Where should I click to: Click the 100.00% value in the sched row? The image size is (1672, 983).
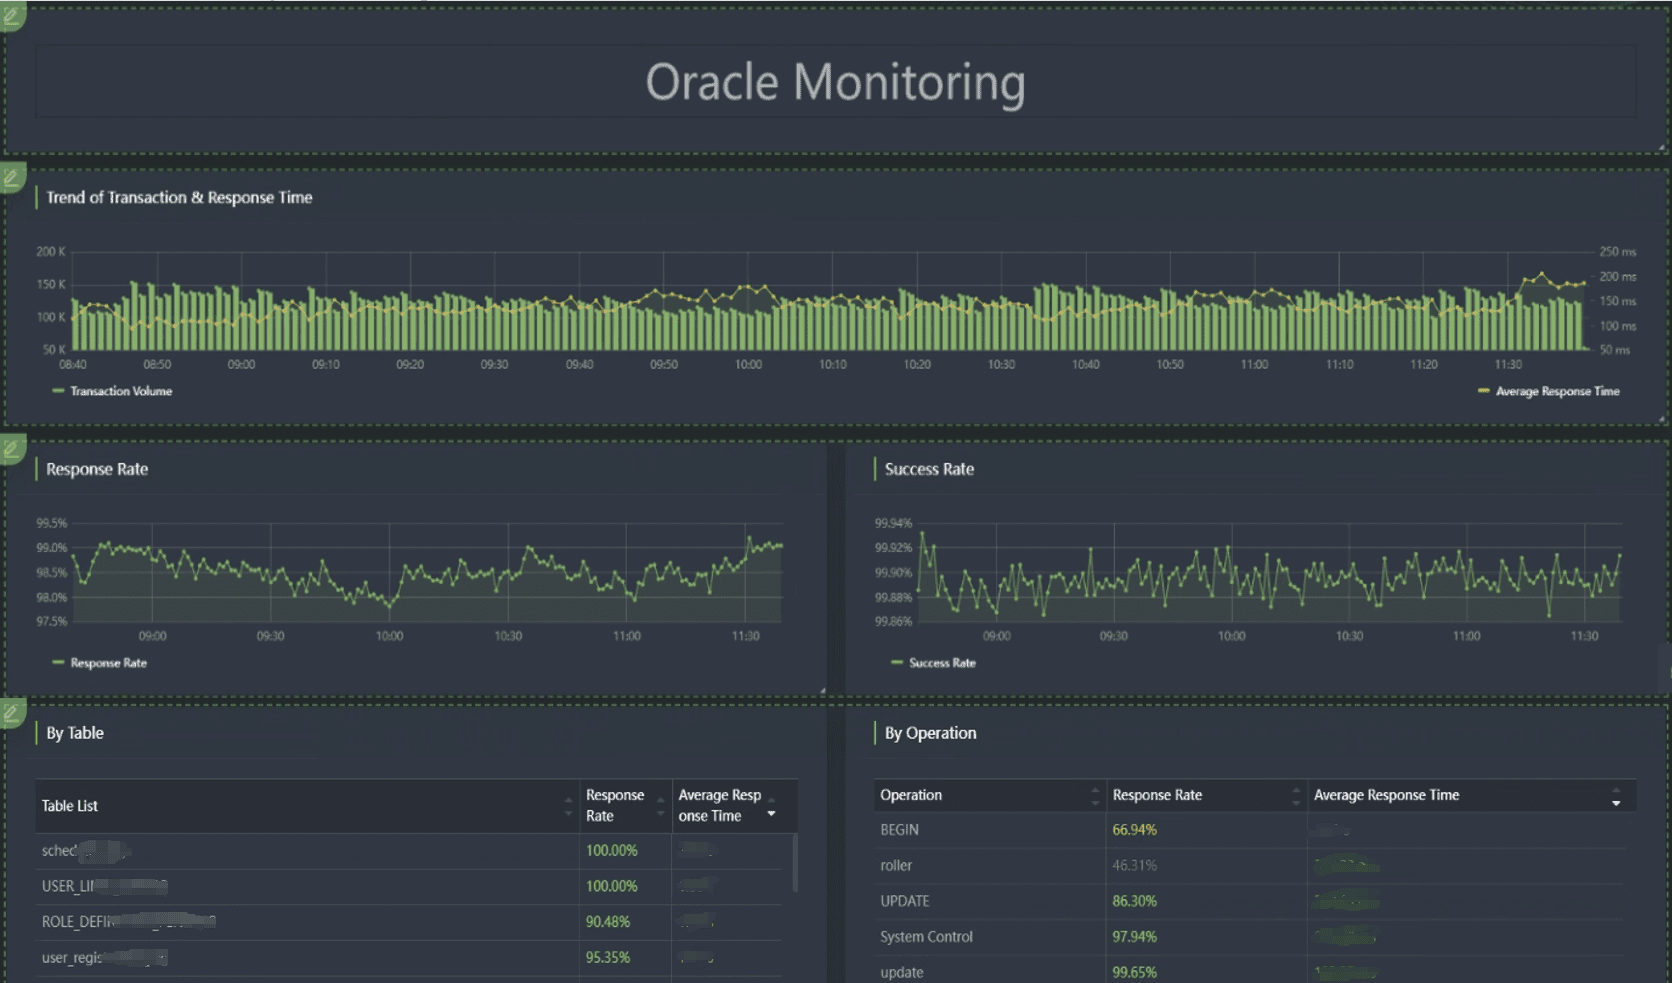(x=611, y=851)
